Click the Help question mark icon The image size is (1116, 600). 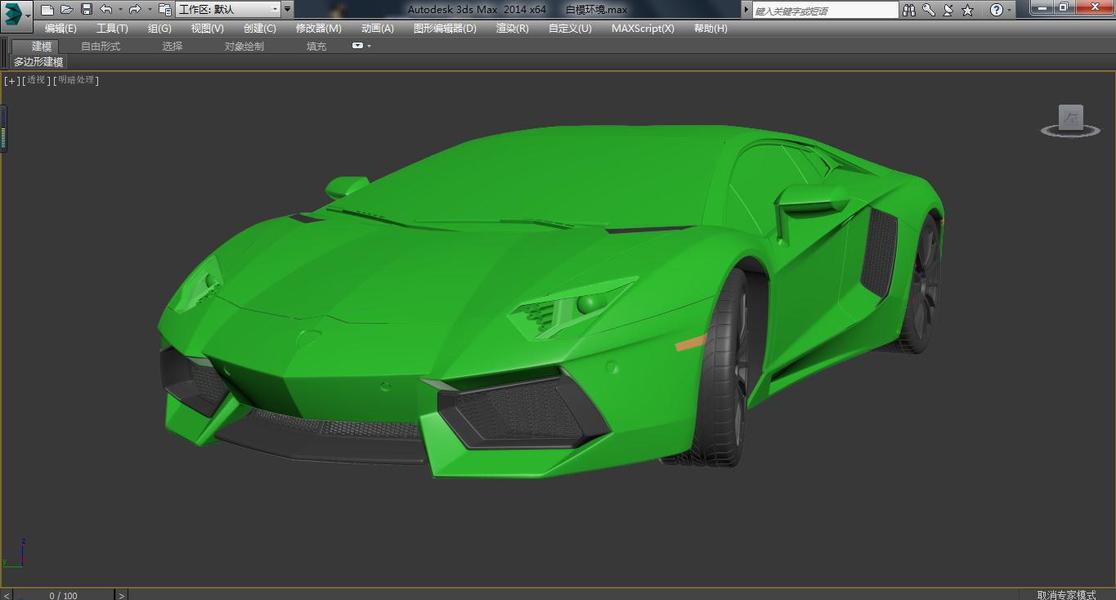[996, 10]
